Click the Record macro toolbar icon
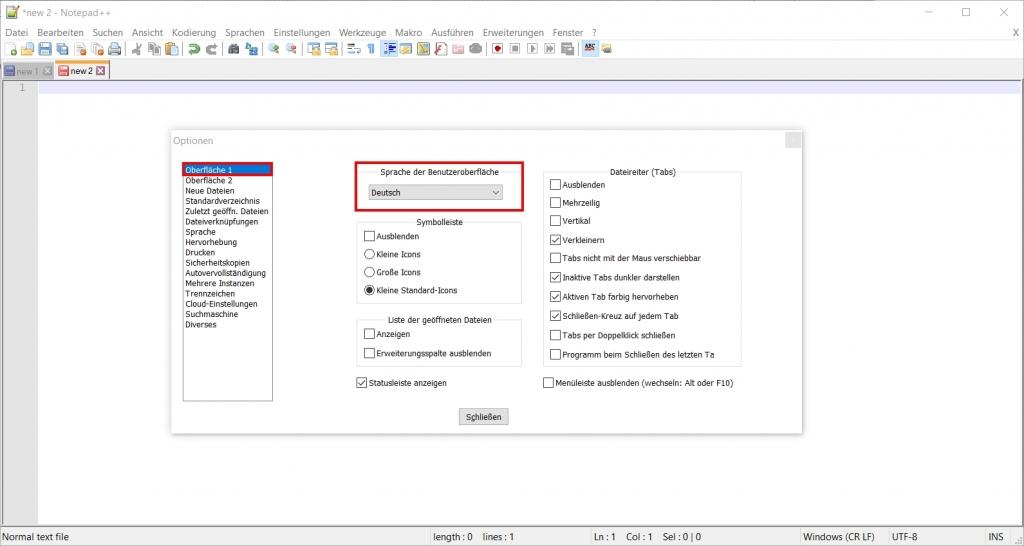Viewport: 1024px width, 546px height. (x=497, y=49)
